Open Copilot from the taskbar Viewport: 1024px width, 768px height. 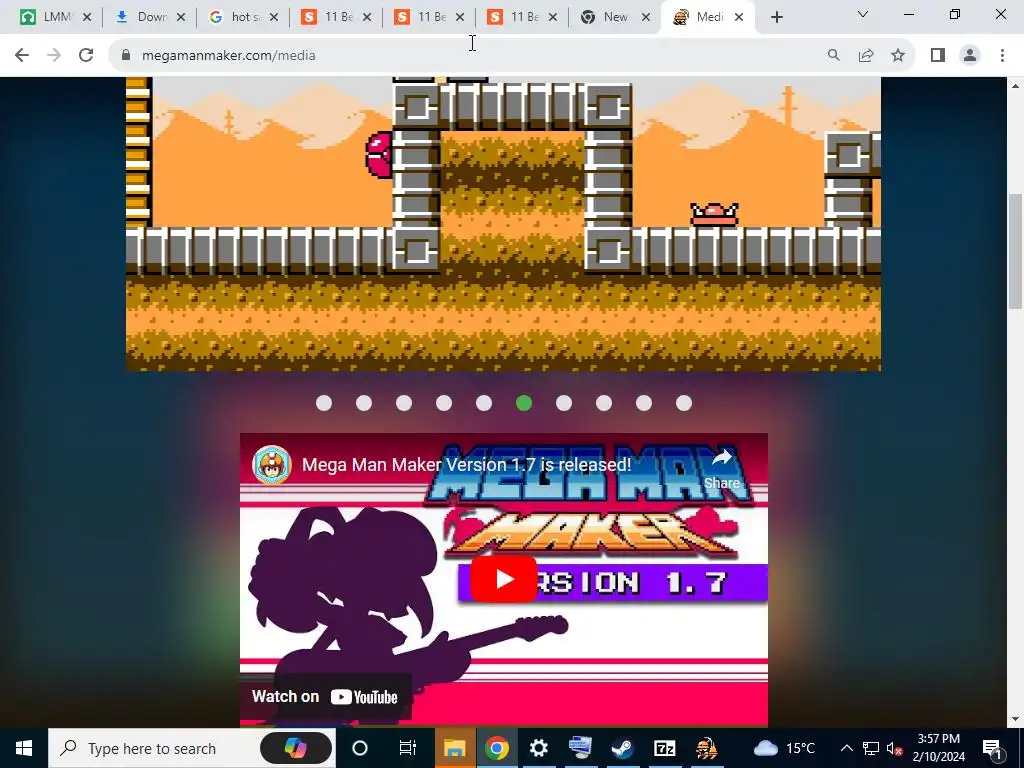click(295, 748)
